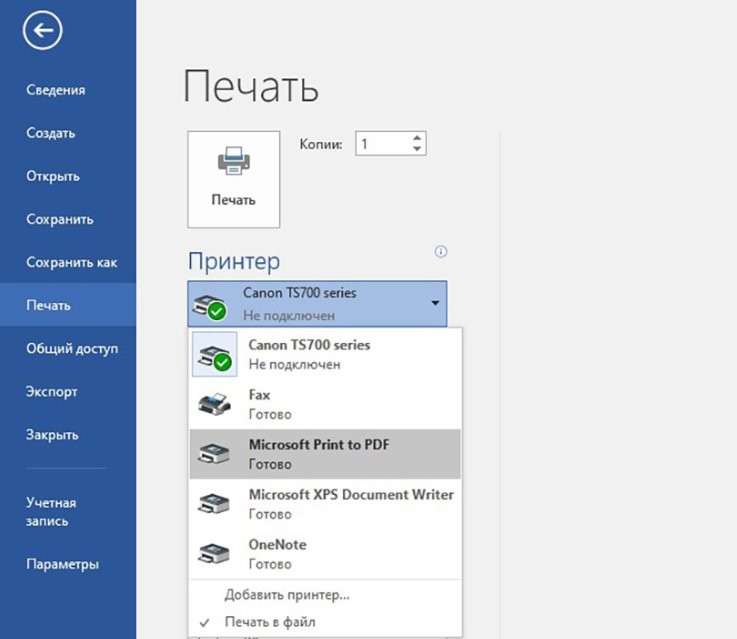Collapse the printer dropdown arrow
This screenshot has height=639, width=737.
[435, 303]
